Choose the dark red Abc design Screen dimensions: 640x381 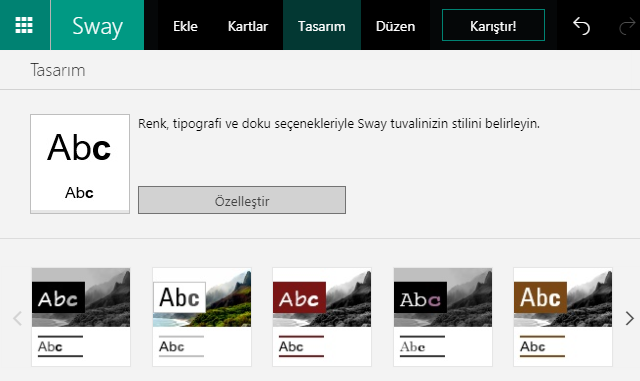tap(322, 317)
